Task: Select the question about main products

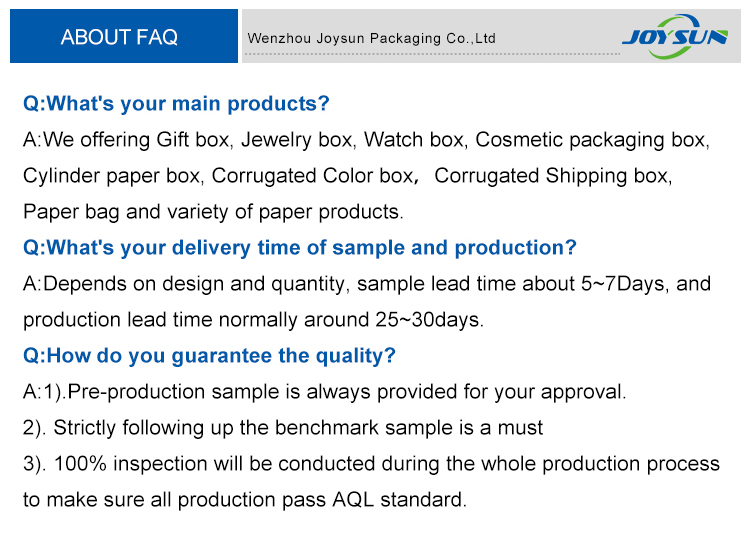Action: click(x=176, y=103)
